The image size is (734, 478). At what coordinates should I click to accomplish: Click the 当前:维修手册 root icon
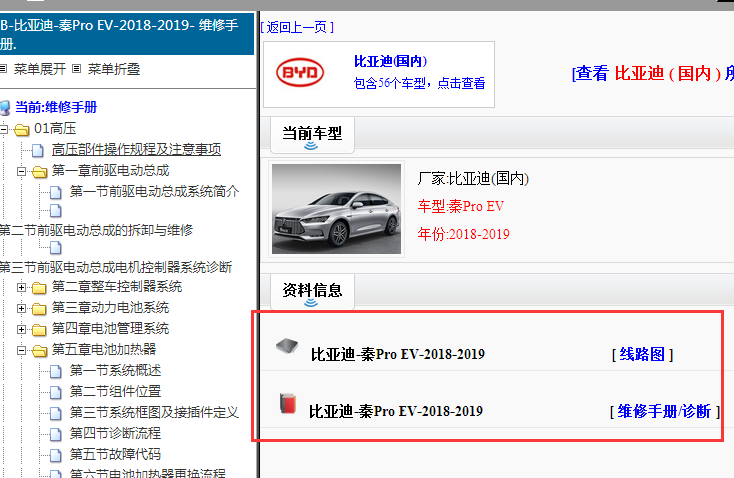pos(5,108)
